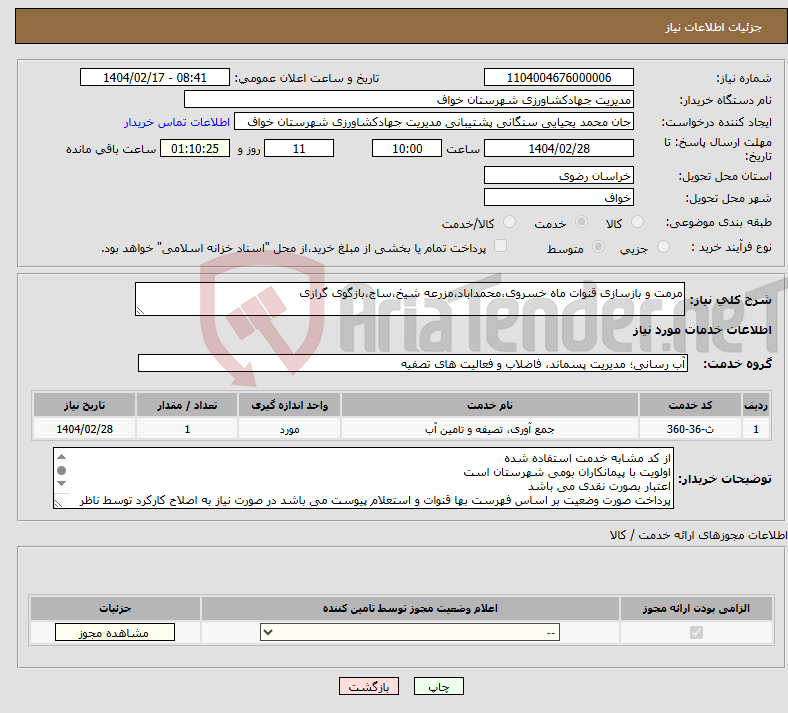Select the کالا radio button
Screen dimensions: 788x713
(637, 222)
